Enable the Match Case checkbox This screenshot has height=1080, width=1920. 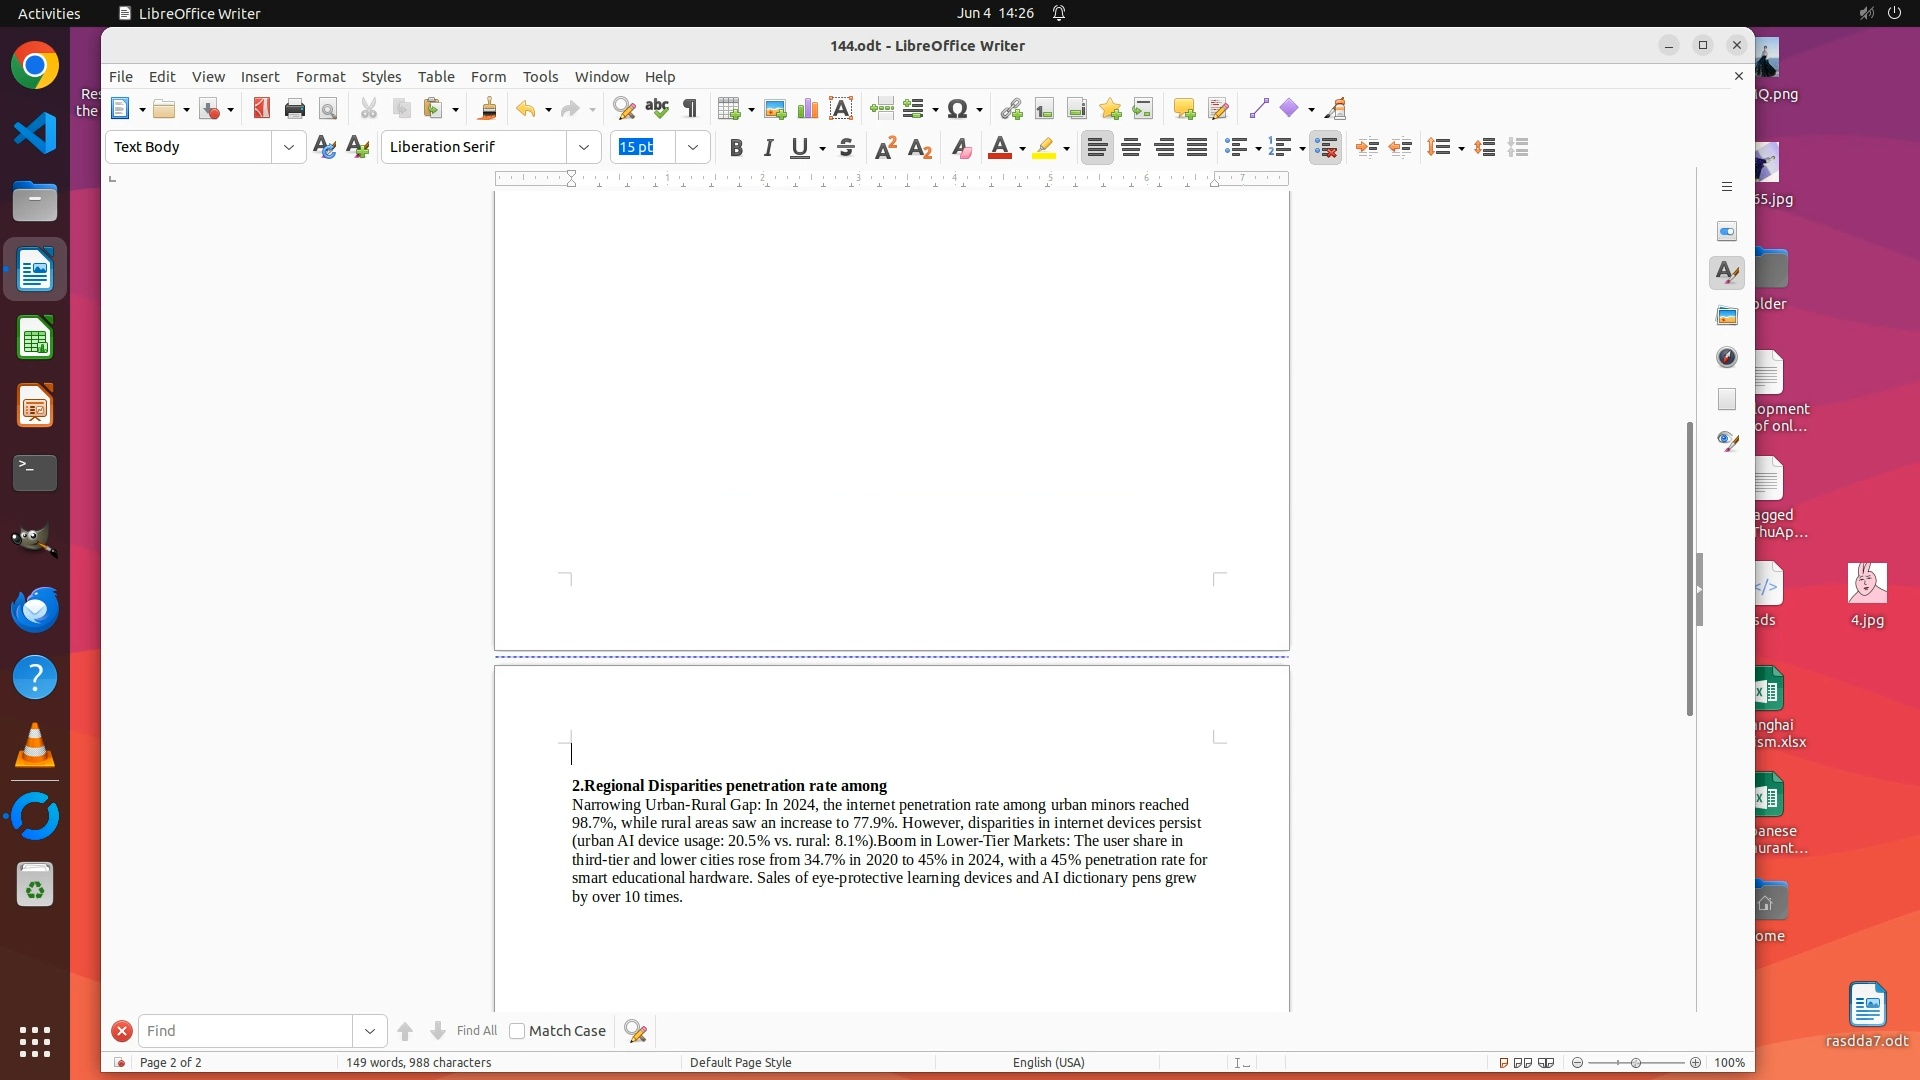tap(517, 1030)
